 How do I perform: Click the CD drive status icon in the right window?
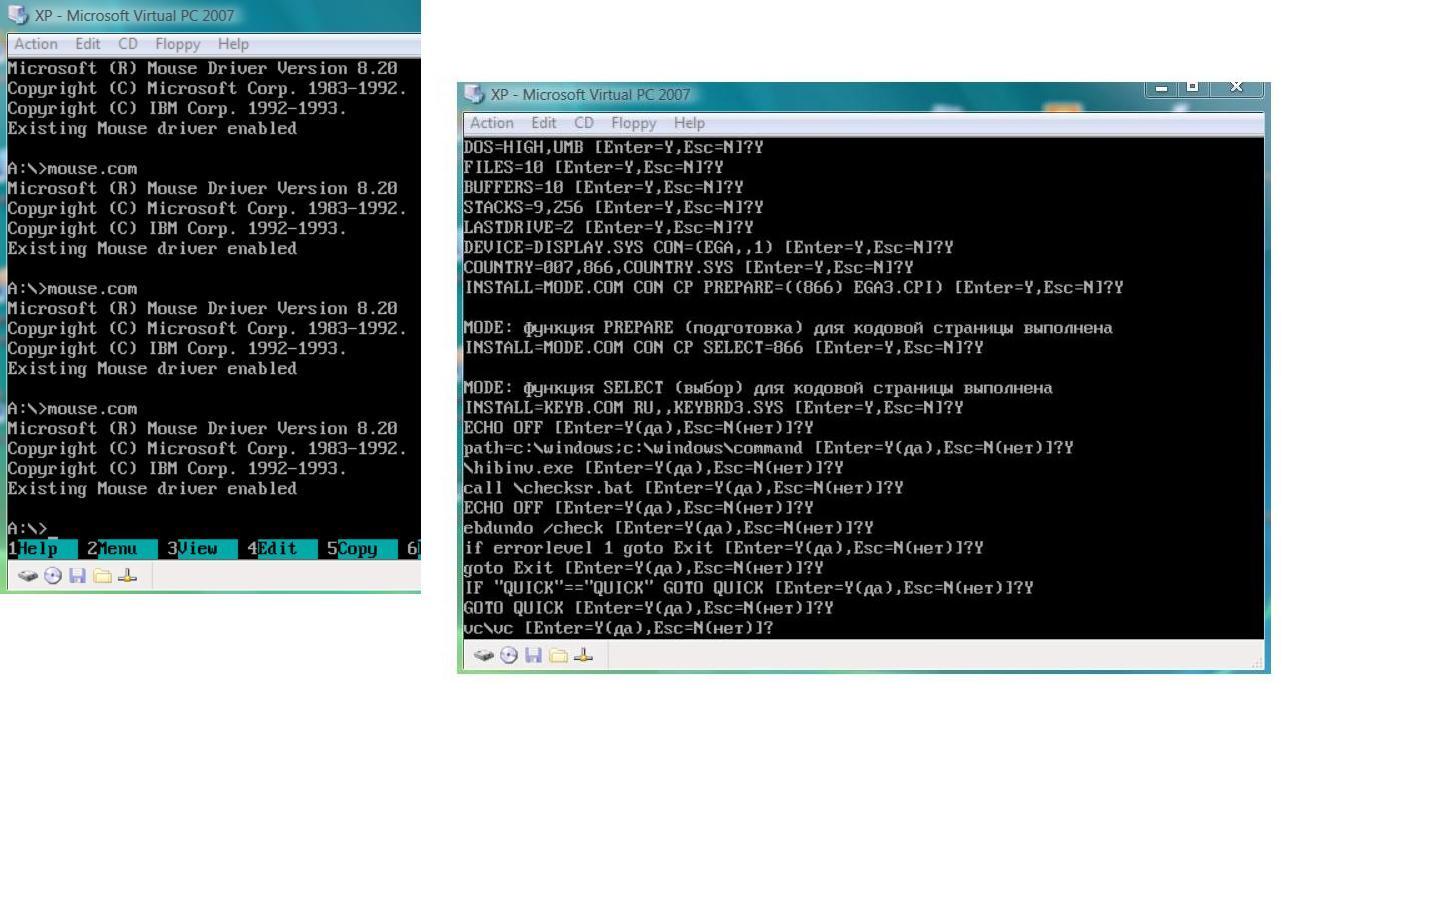tap(509, 655)
